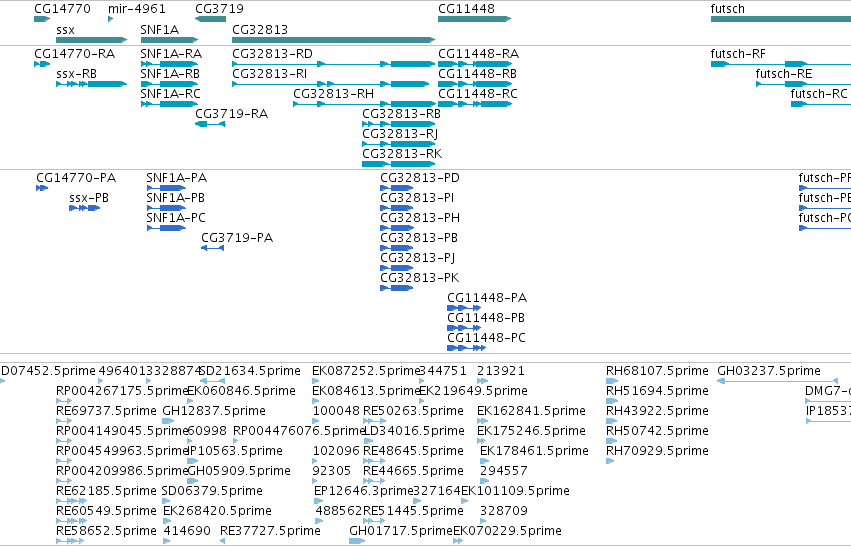Image resolution: width=851 pixels, height=546 pixels.
Task: Select the futsch gene label
Action: [x=727, y=9]
